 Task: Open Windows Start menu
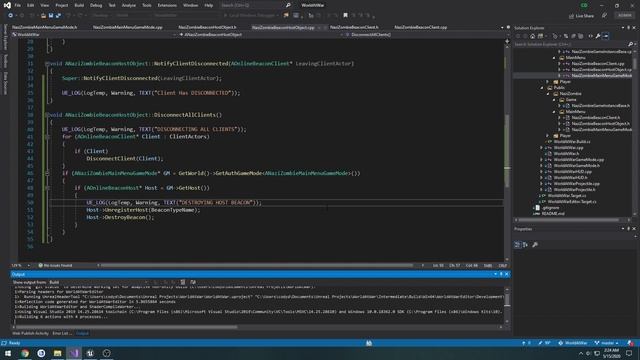pos(8,353)
